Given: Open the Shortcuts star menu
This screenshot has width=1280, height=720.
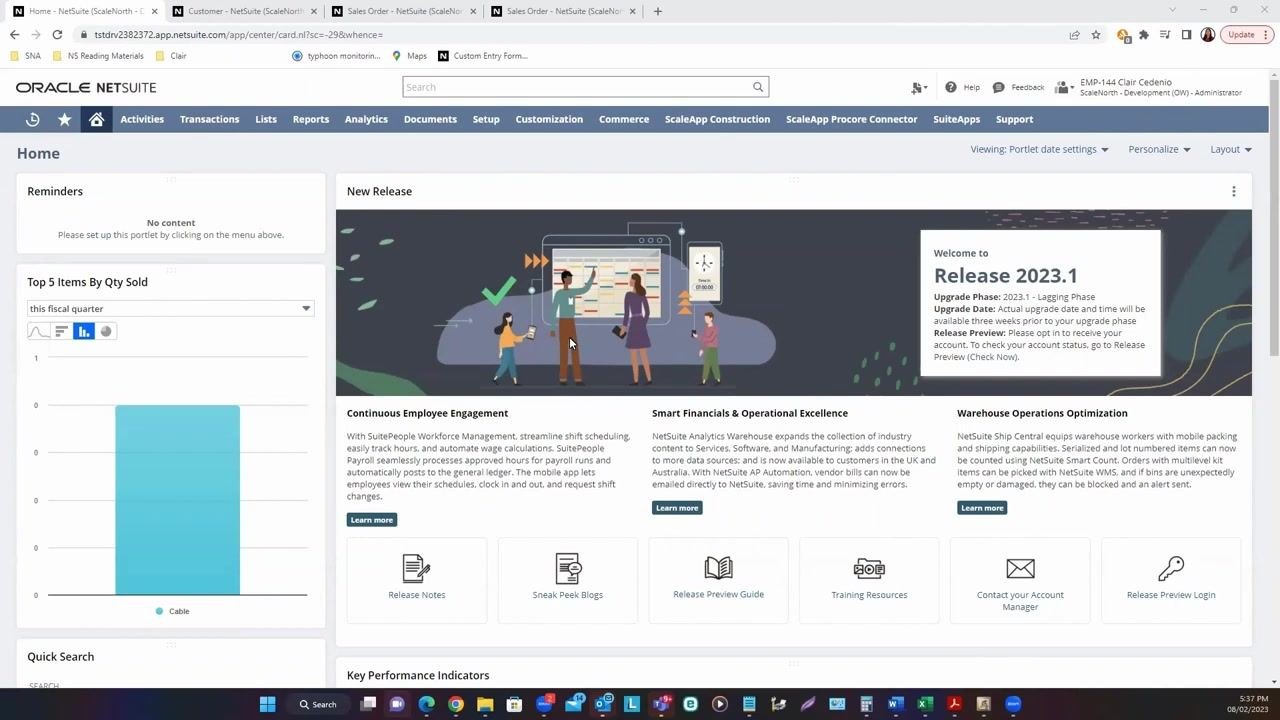Looking at the screenshot, I should 64,119.
